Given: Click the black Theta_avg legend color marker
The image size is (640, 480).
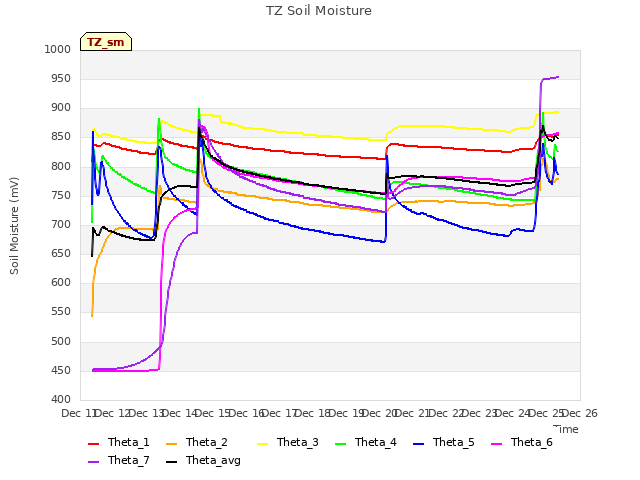Looking at the screenshot, I should click(x=171, y=462).
